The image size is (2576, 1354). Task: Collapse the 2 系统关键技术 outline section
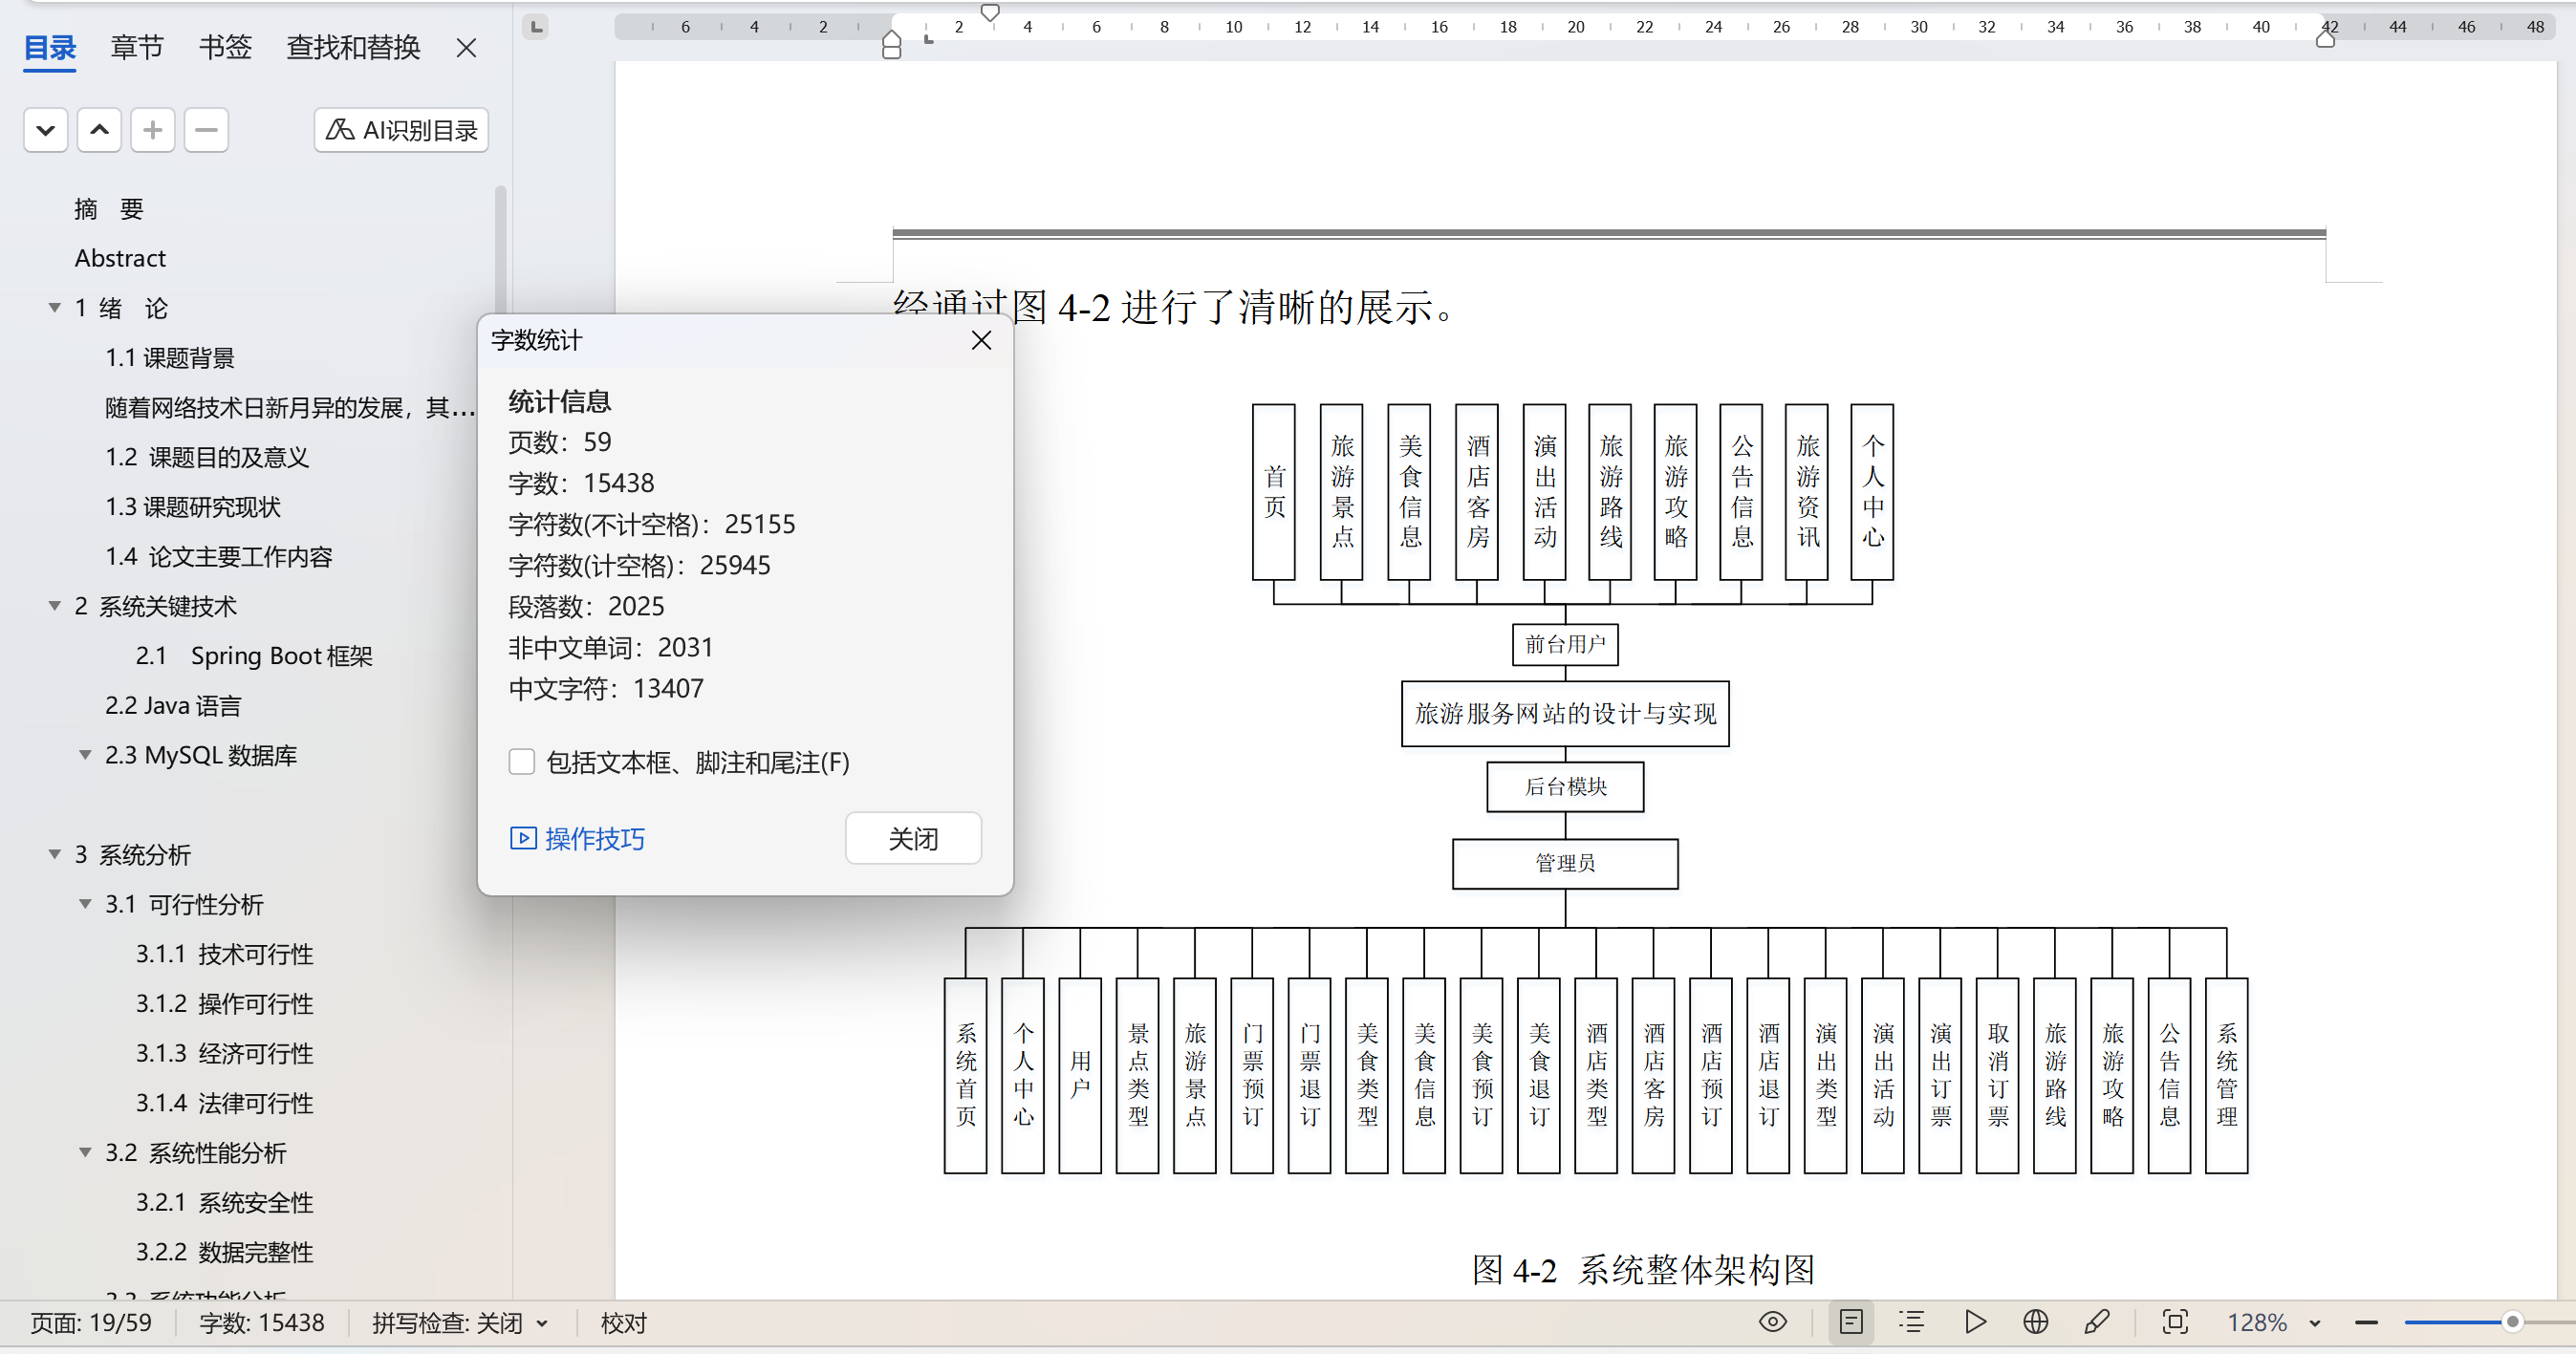tap(55, 606)
